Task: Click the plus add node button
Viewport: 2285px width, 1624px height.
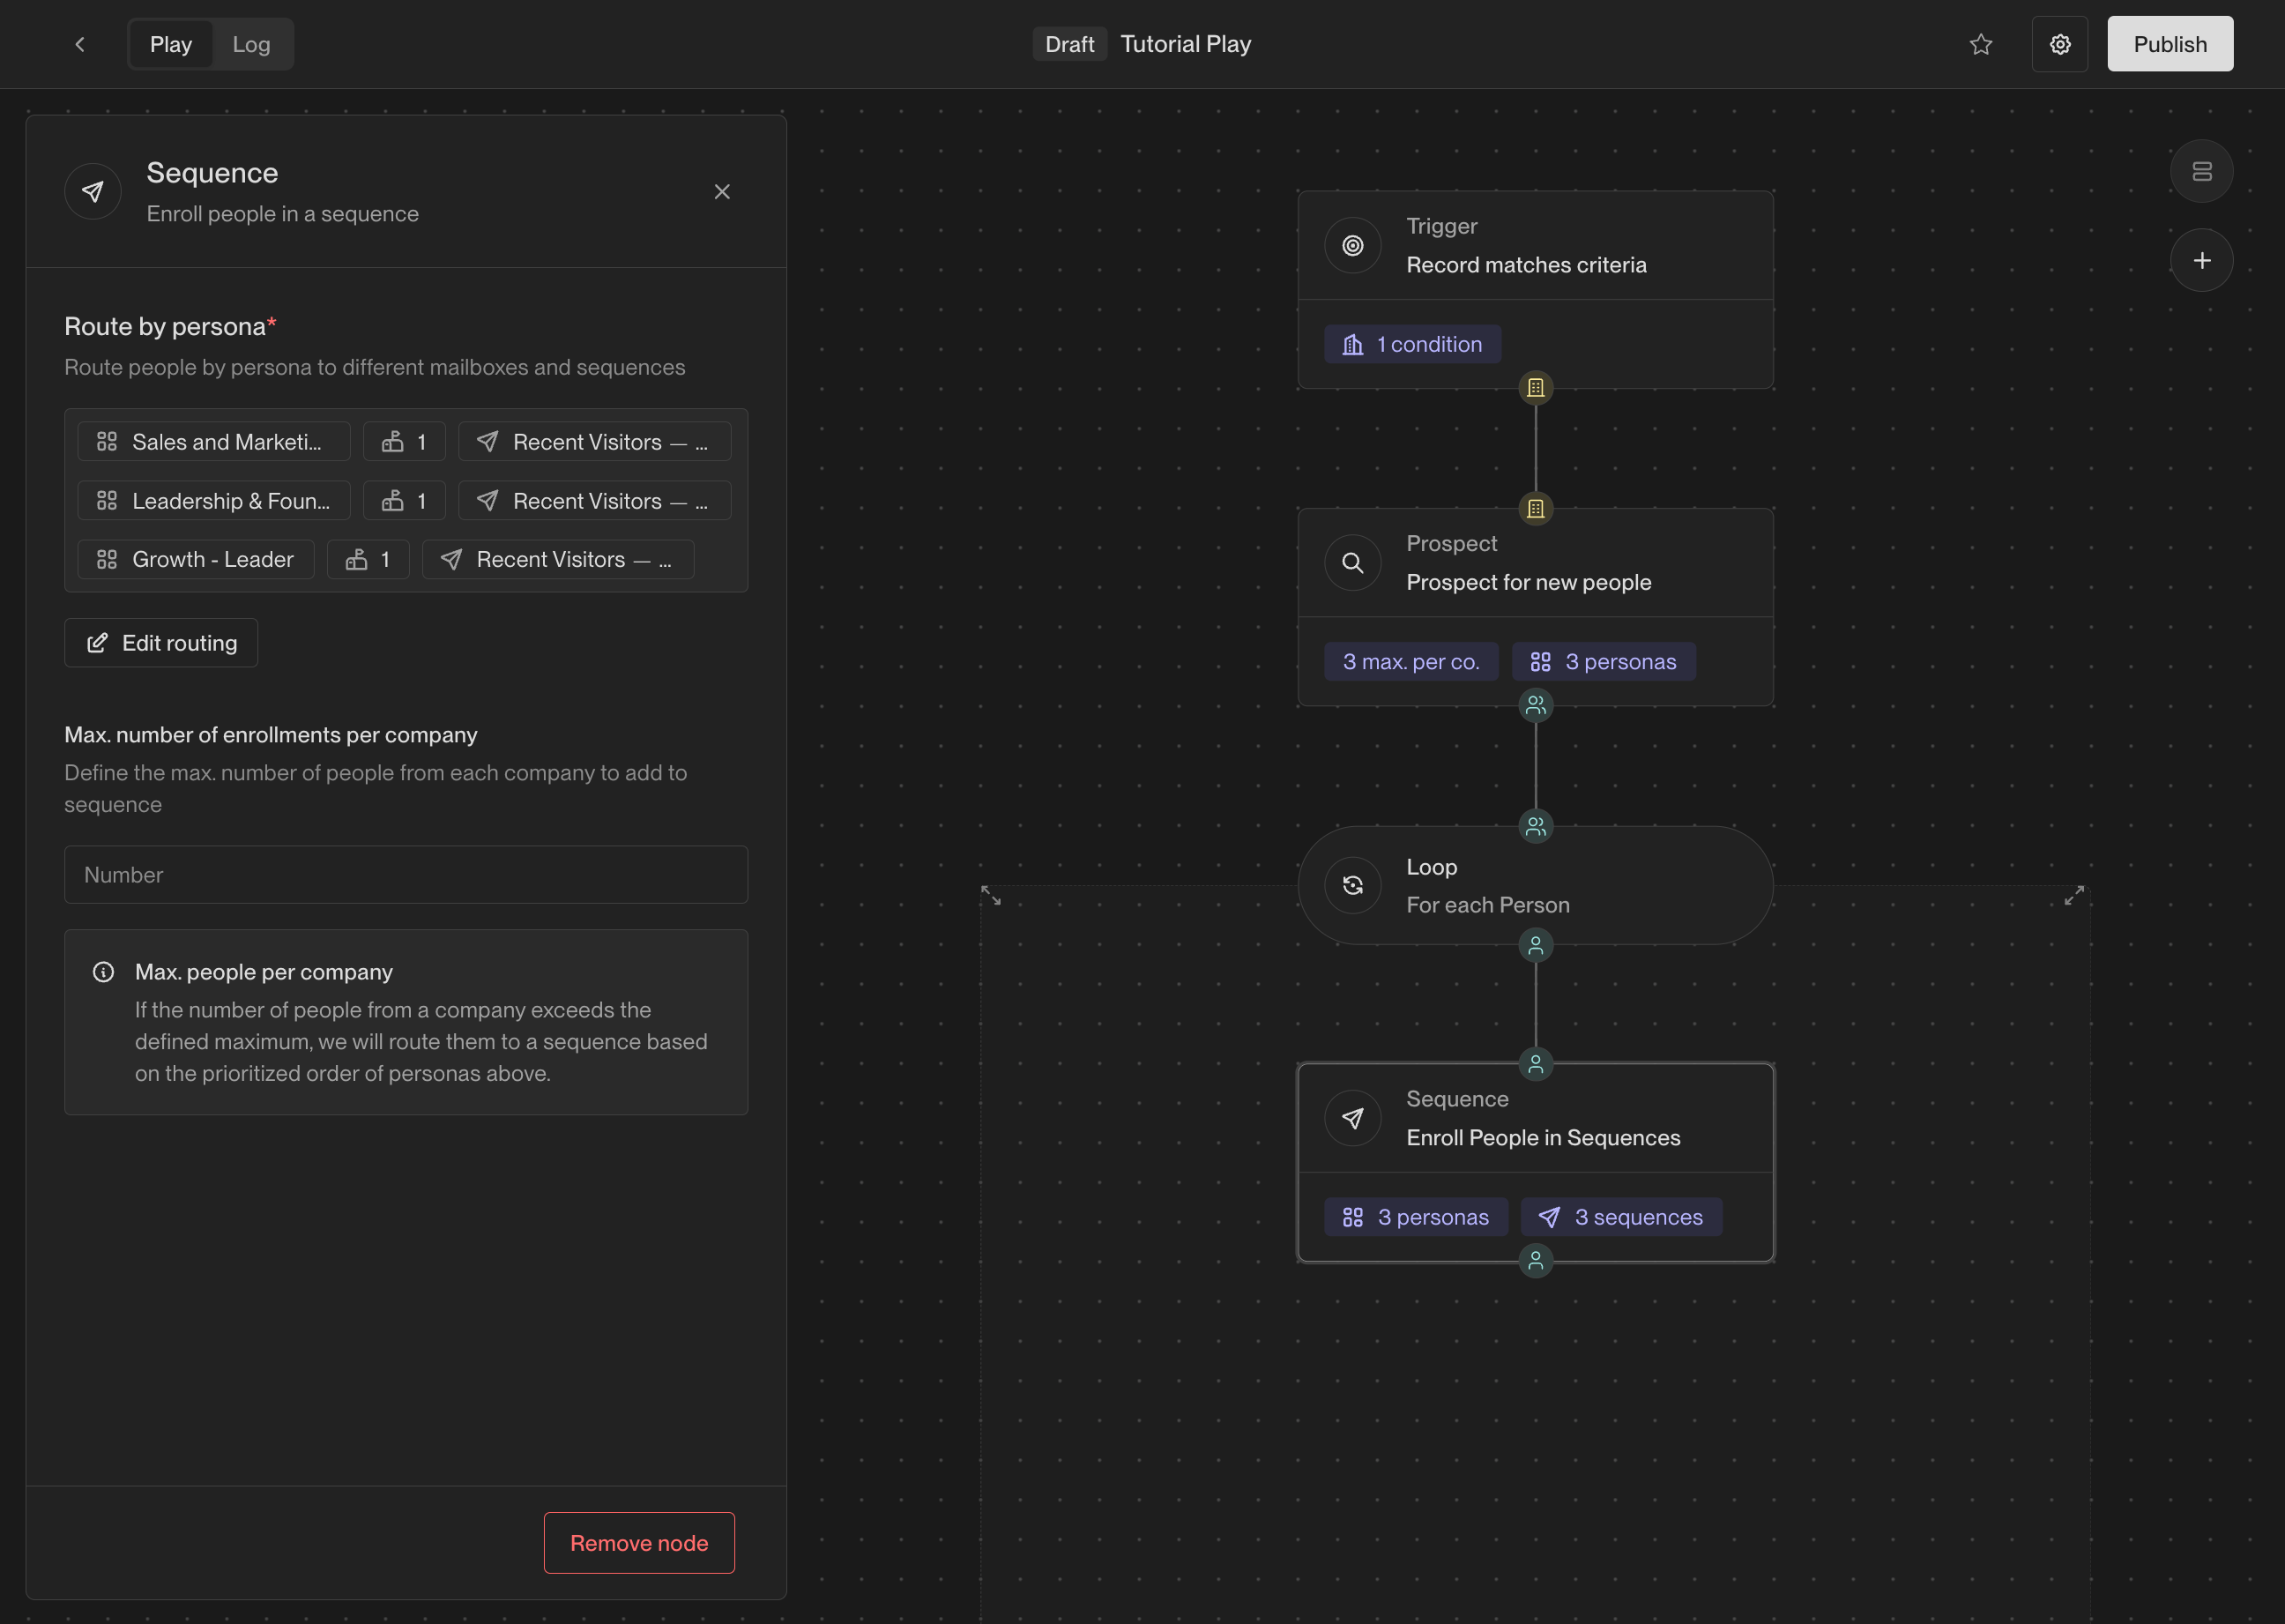Action: (2201, 261)
